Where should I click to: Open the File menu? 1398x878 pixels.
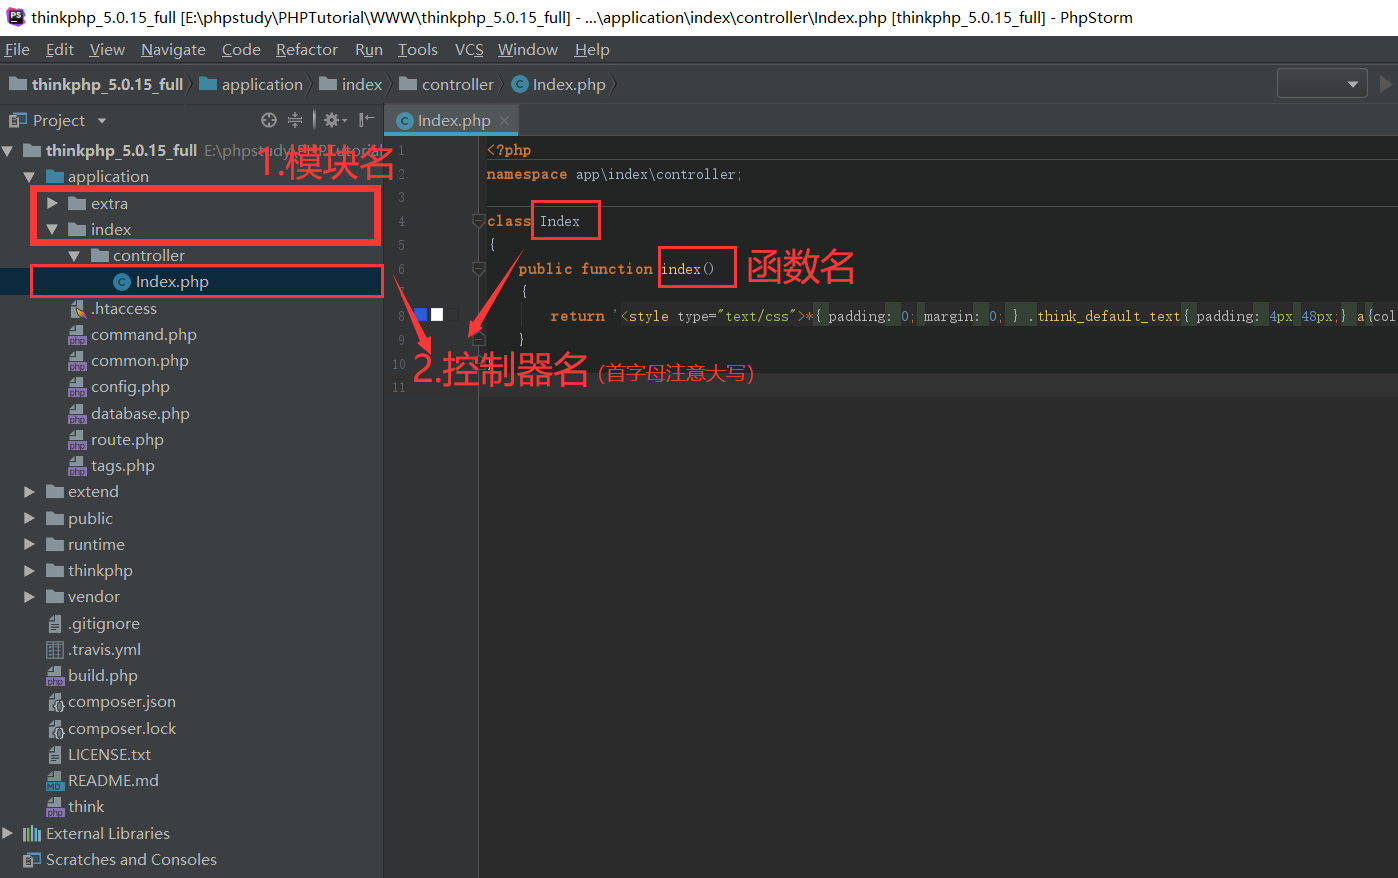pos(17,49)
